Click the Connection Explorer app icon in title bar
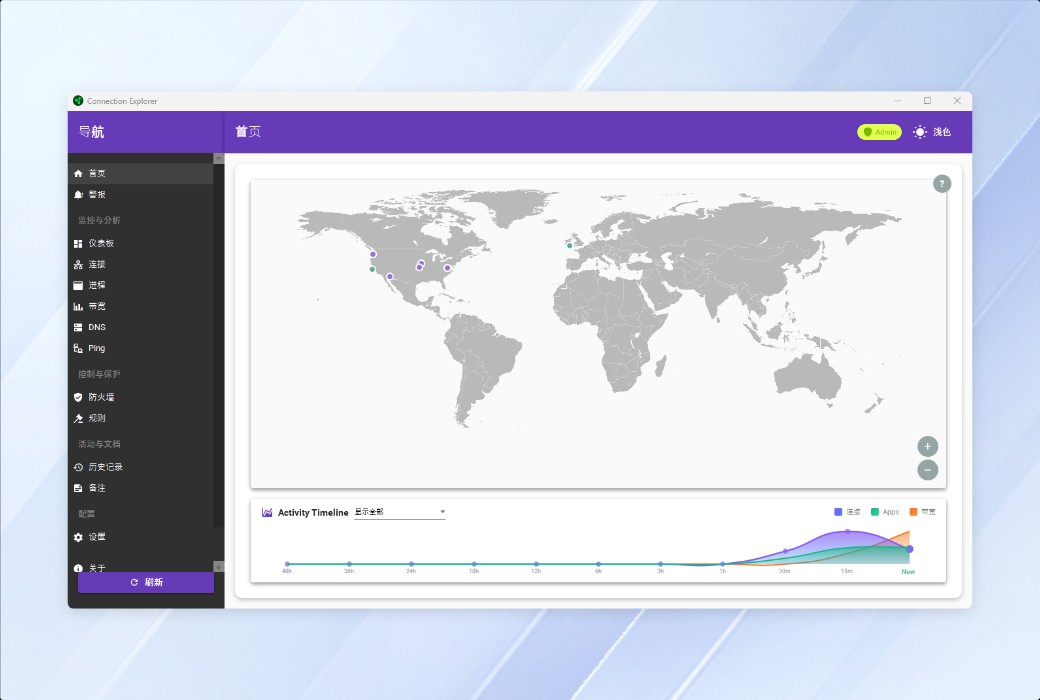 pyautogui.click(x=78, y=101)
